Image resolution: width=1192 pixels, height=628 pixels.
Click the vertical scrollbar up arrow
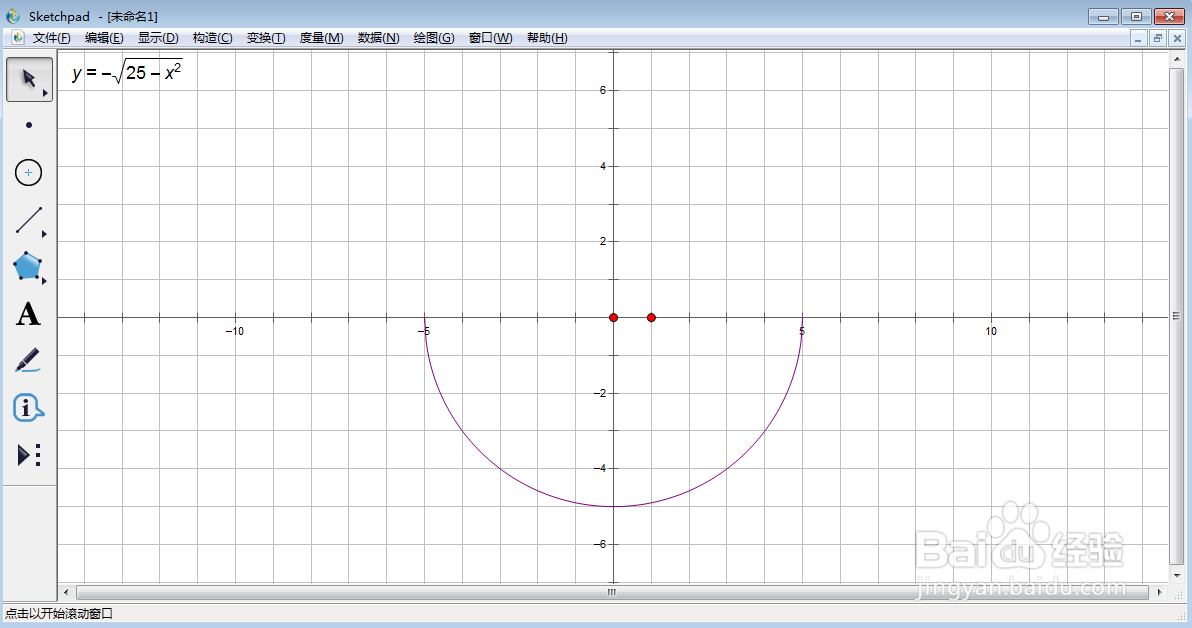[1177, 59]
